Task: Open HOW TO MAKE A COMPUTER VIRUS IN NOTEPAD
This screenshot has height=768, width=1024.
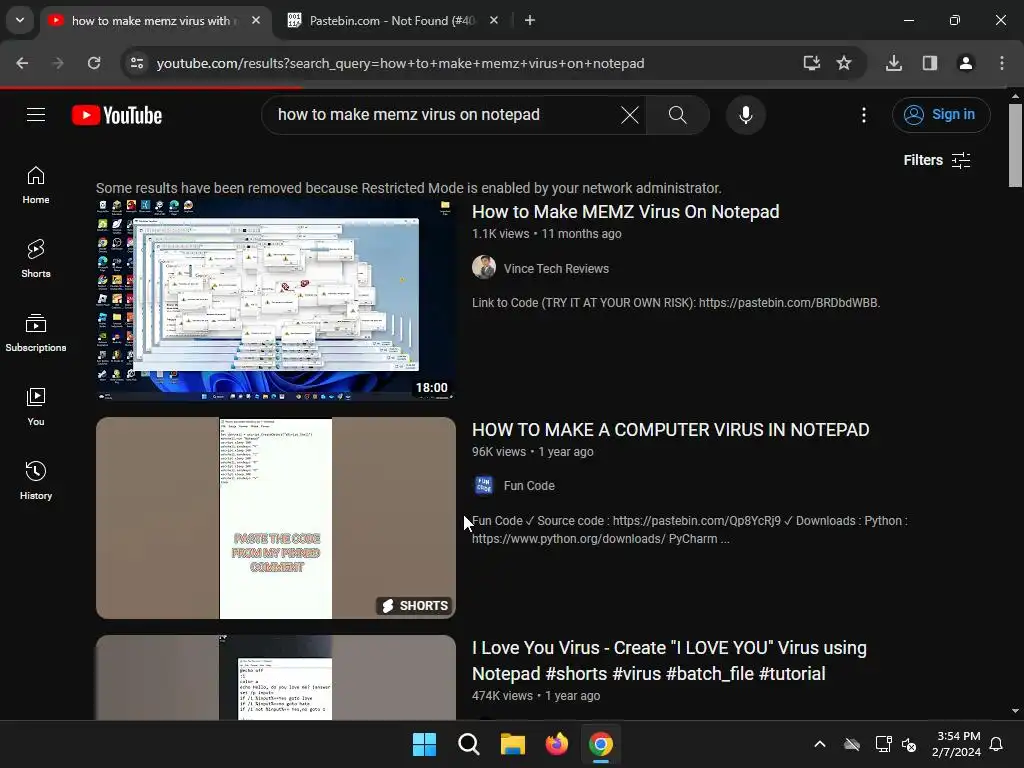Action: (x=670, y=430)
